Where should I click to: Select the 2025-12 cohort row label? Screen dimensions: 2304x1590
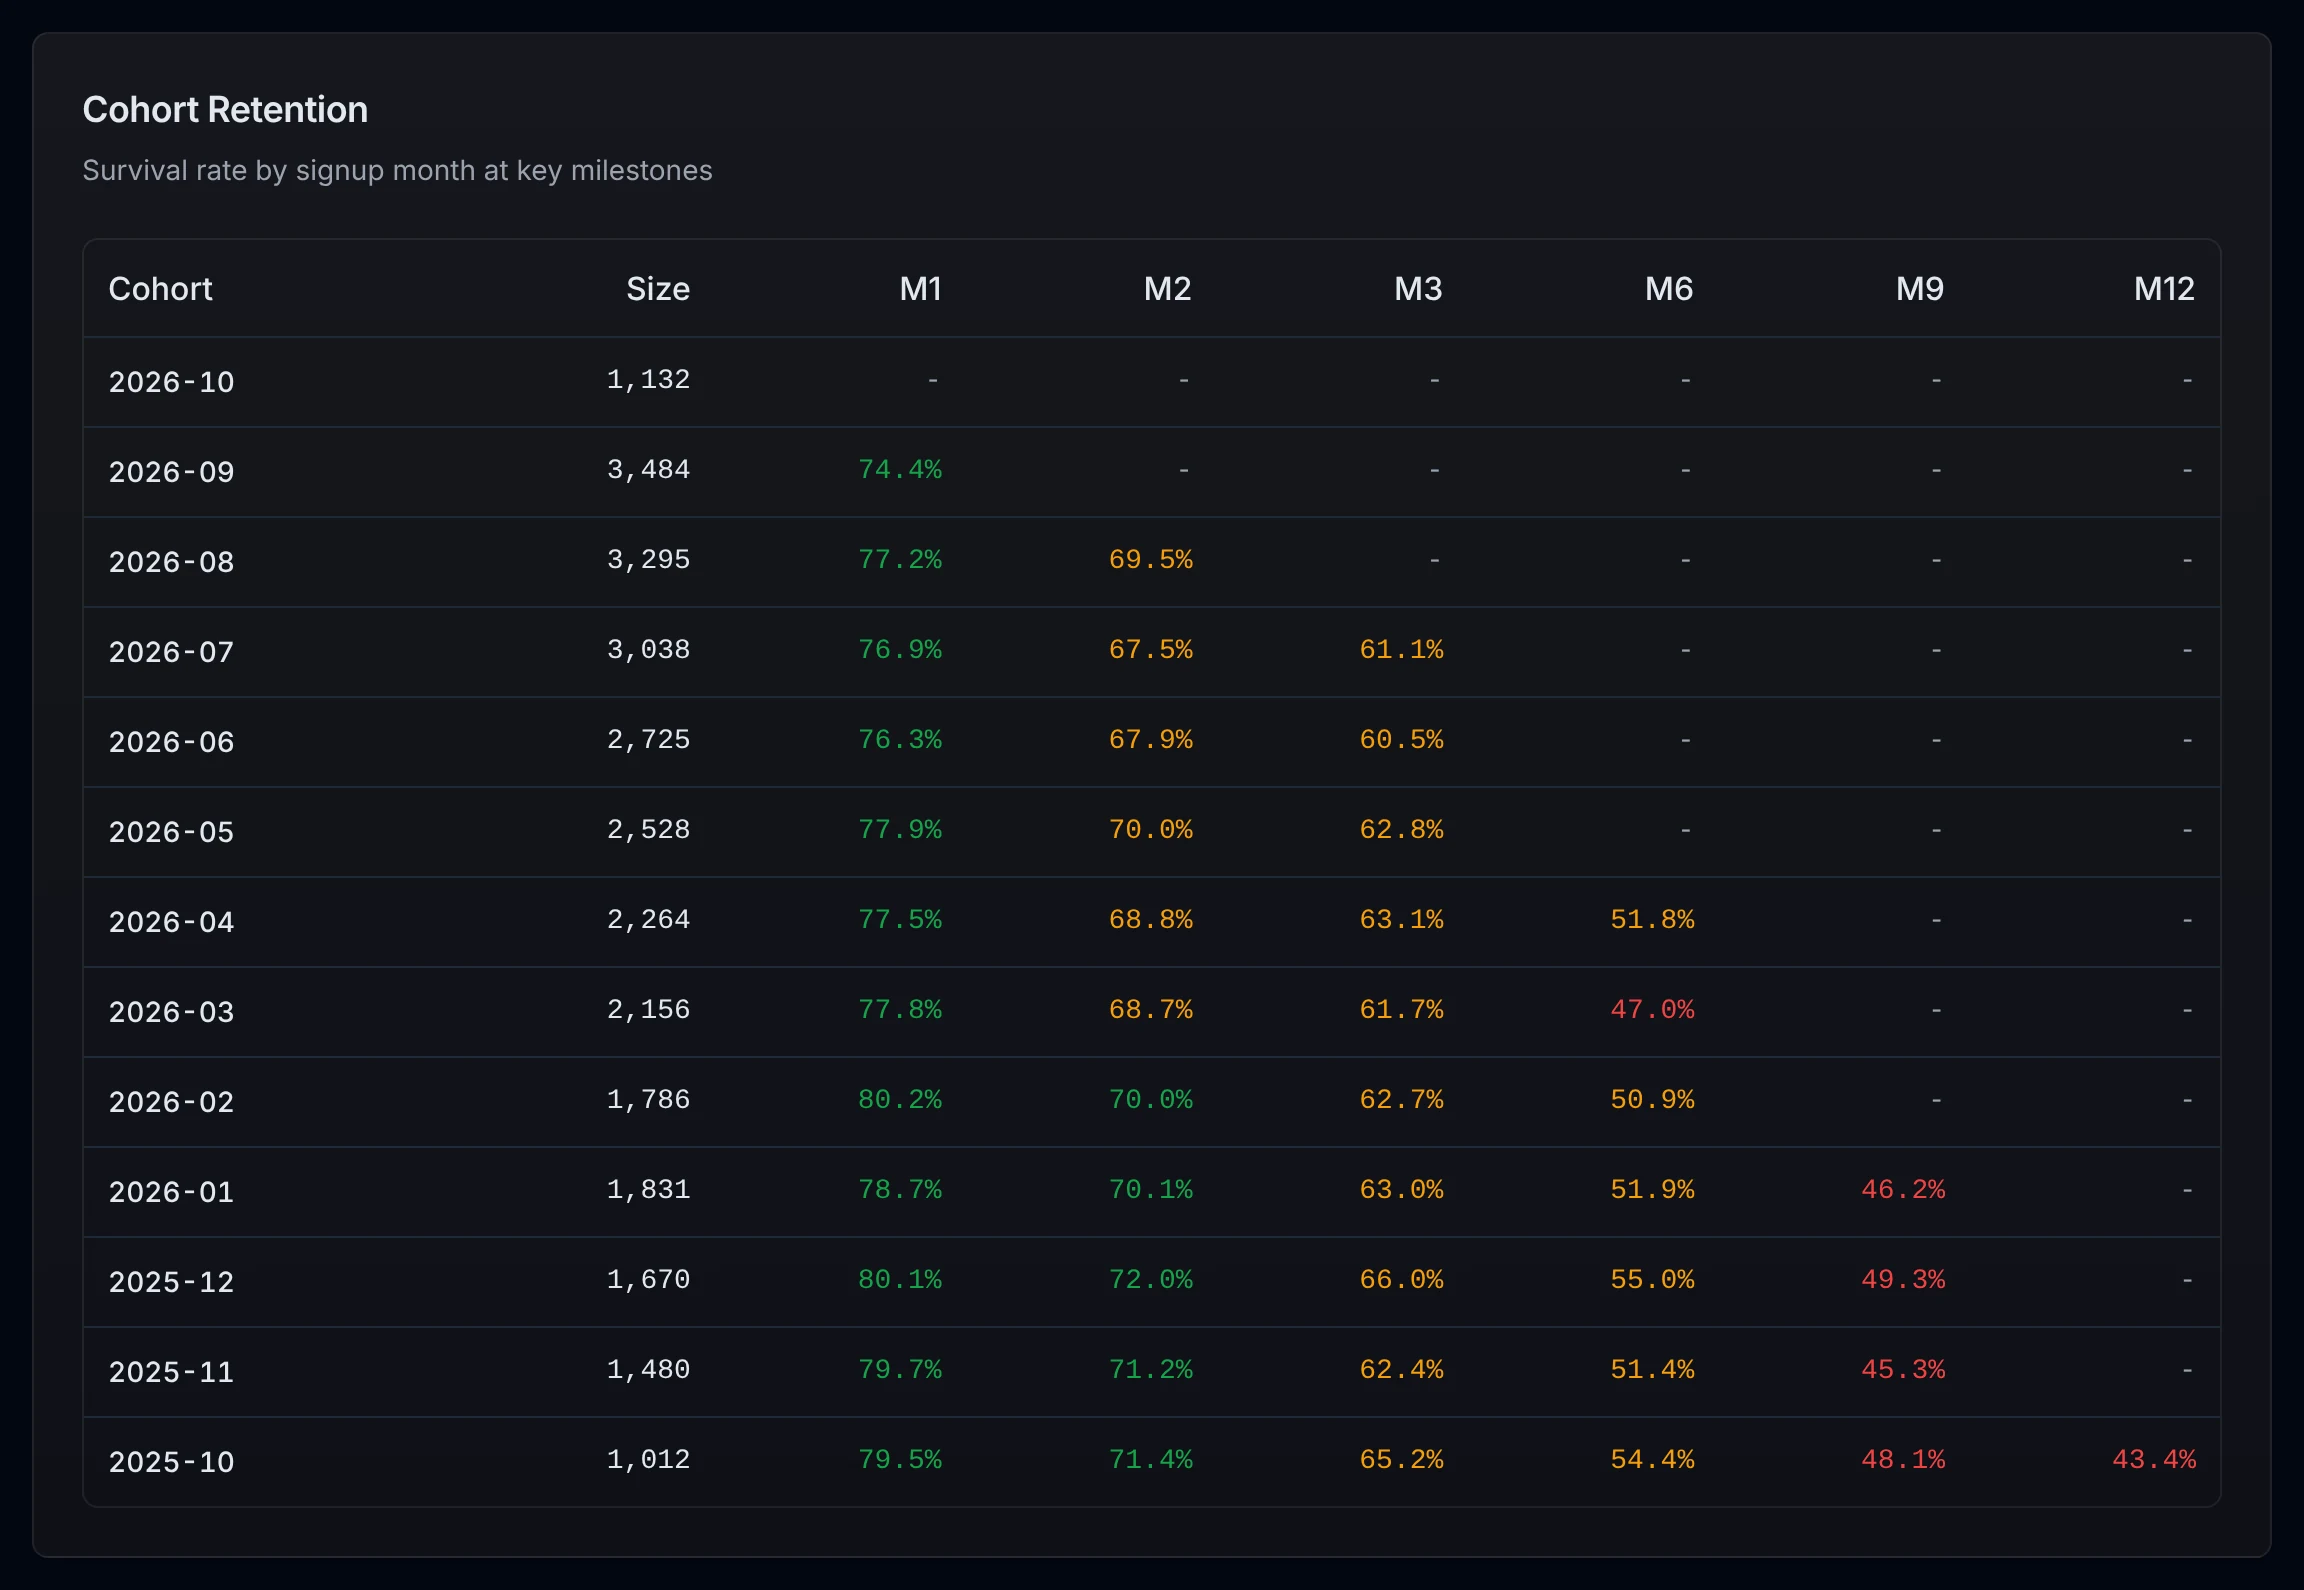click(x=171, y=1282)
